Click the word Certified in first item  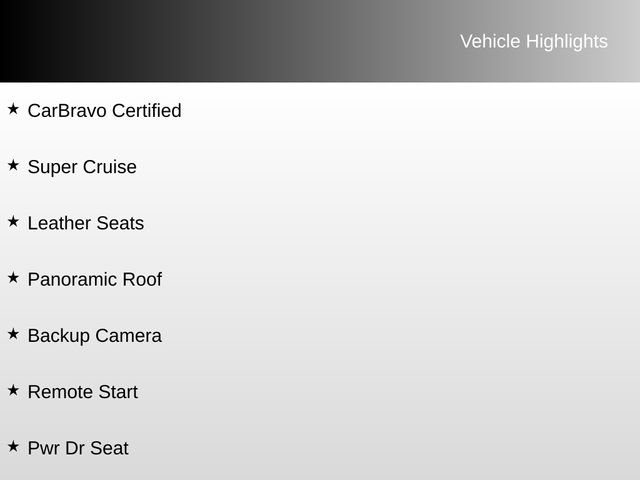pos(146,111)
